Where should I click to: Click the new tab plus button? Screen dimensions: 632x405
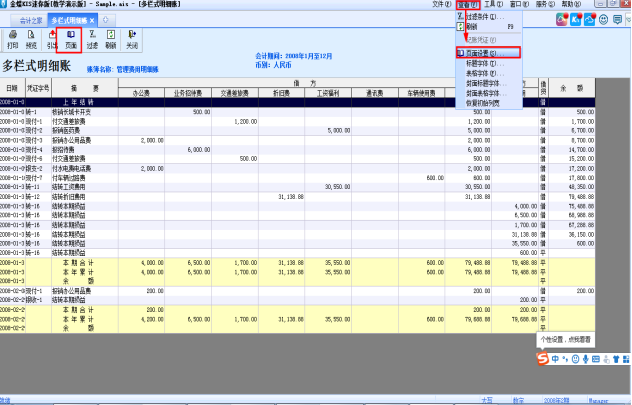[x=107, y=20]
